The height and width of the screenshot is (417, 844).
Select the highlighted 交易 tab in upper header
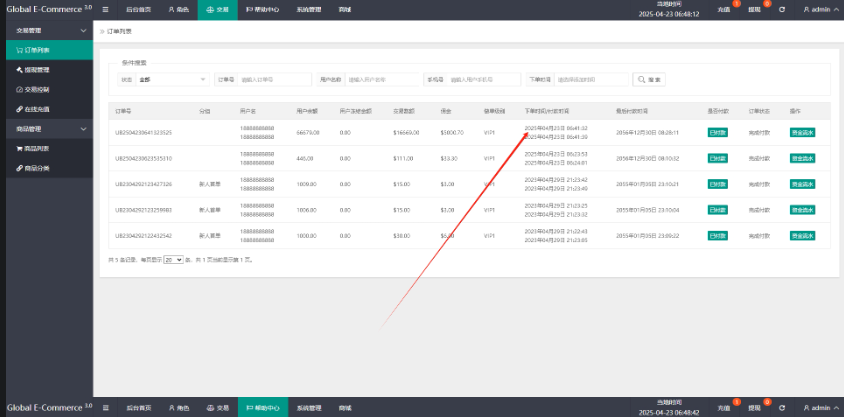tap(217, 10)
